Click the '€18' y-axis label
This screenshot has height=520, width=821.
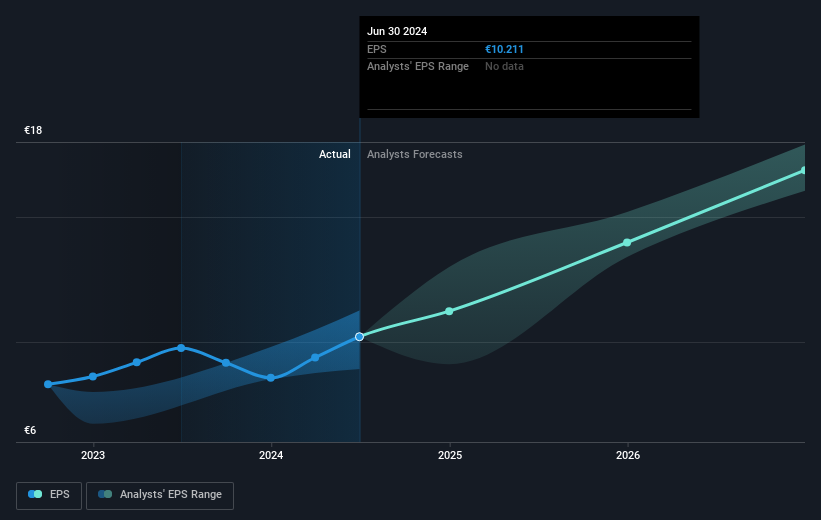[x=33, y=130]
